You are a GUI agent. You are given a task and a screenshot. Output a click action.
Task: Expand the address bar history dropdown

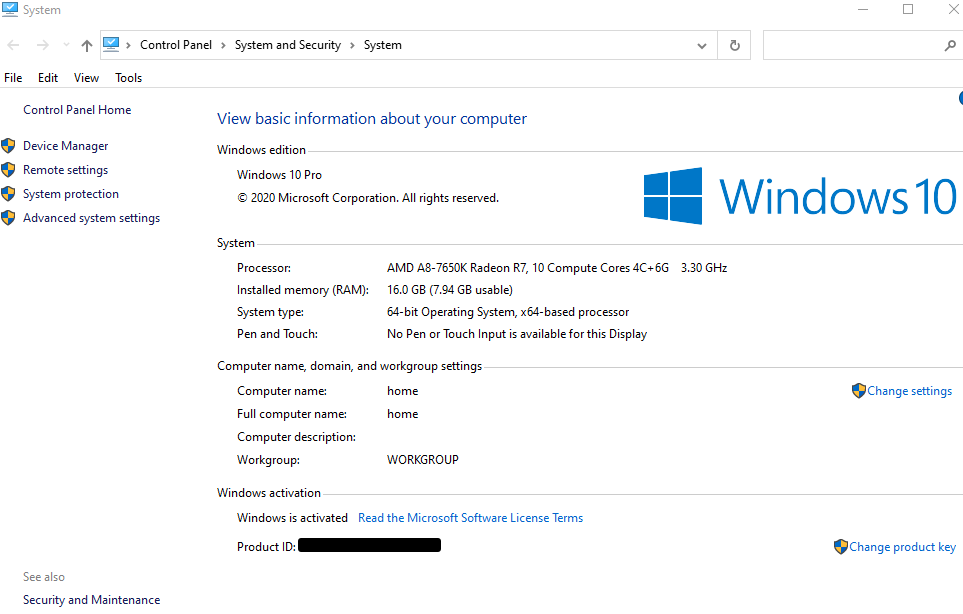coord(702,45)
